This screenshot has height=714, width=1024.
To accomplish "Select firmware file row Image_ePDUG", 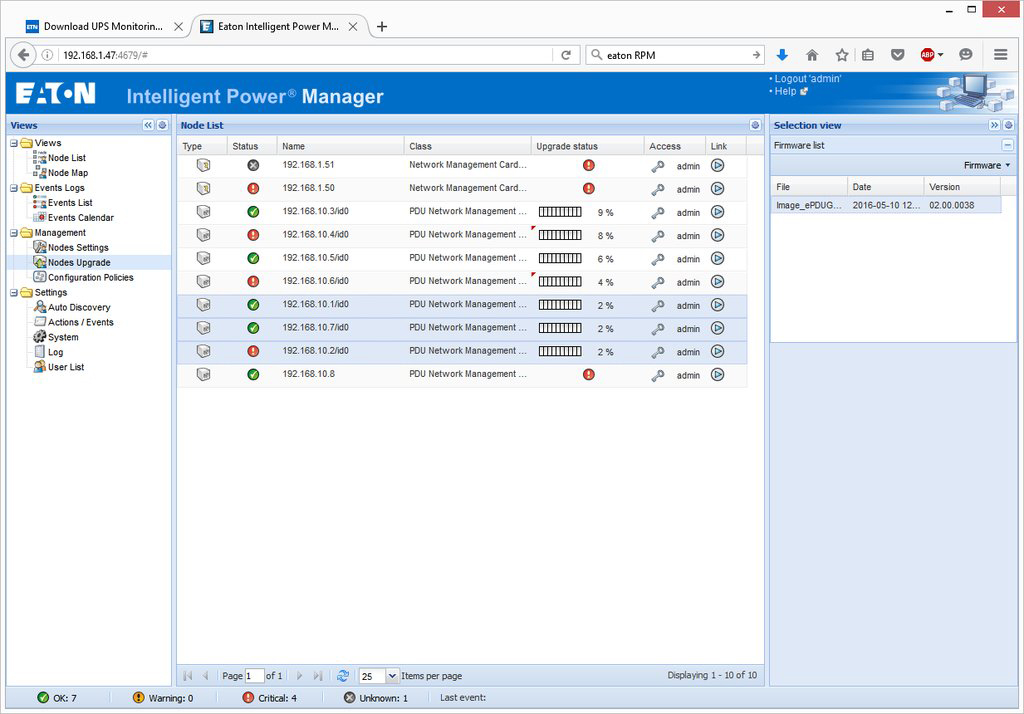I will 886,205.
